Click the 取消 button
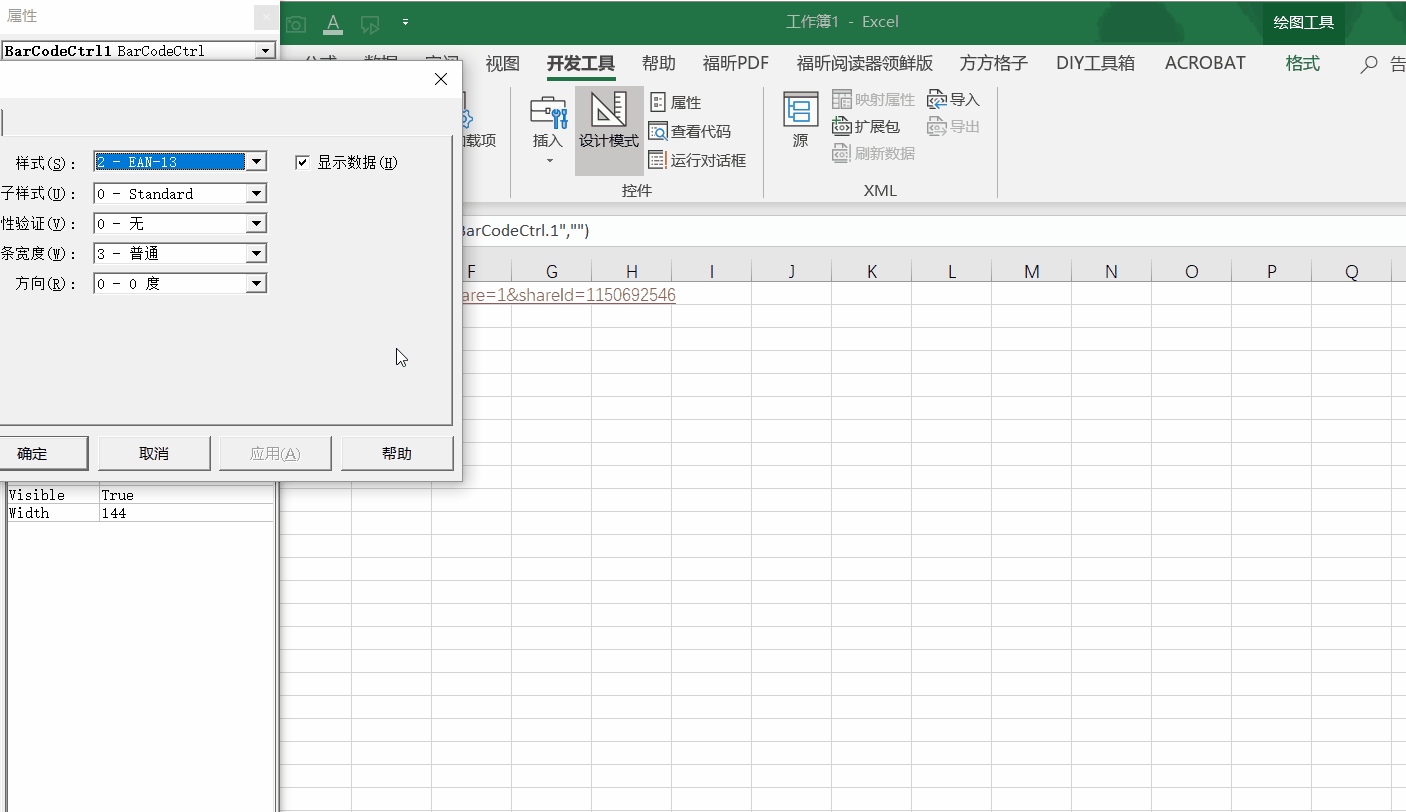This screenshot has width=1406, height=812. pyautogui.click(x=154, y=453)
